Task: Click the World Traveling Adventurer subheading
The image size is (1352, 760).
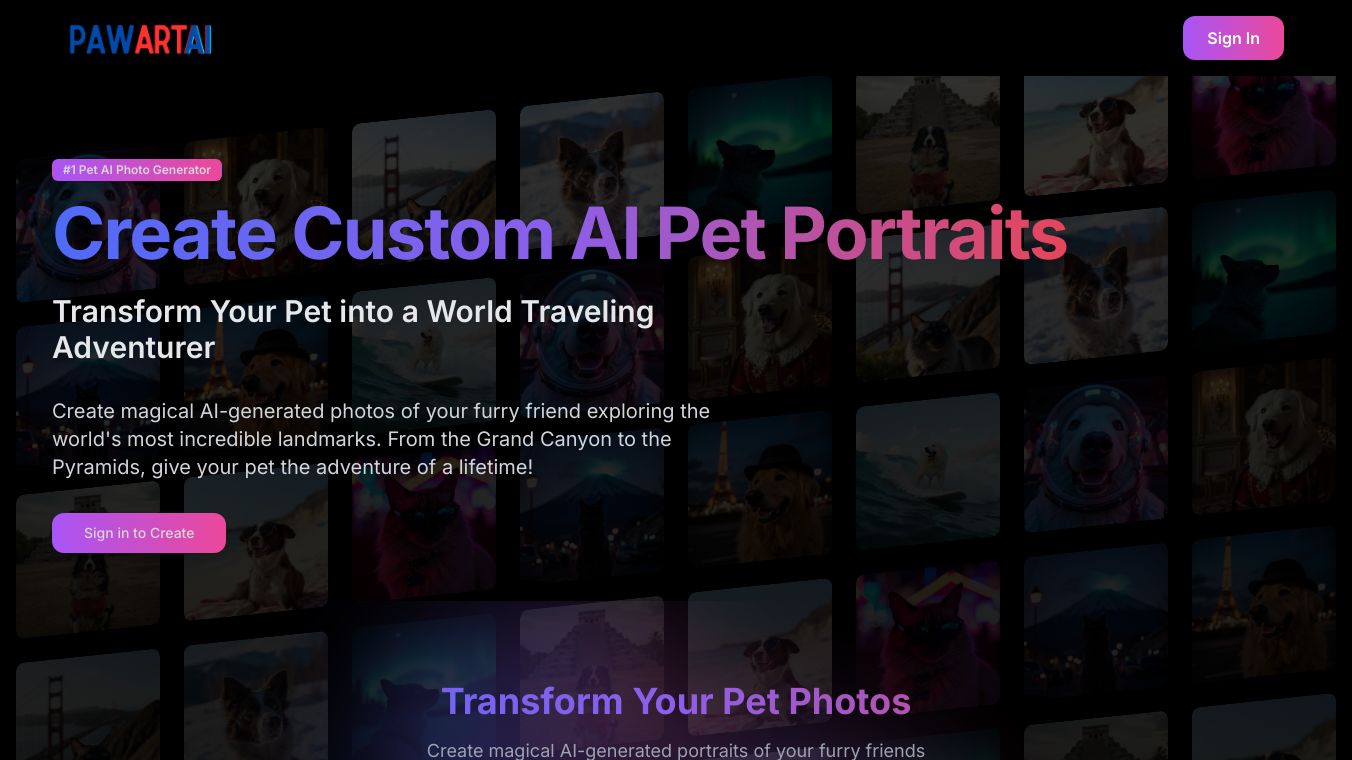Action: [x=353, y=329]
